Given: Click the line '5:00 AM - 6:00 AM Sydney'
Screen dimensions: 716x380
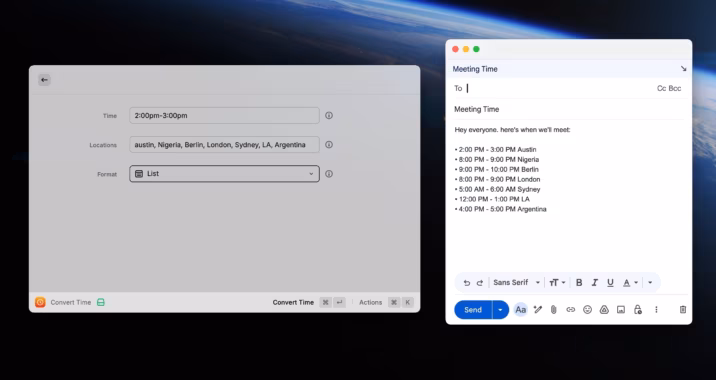Looking at the screenshot, I should click(x=497, y=189).
